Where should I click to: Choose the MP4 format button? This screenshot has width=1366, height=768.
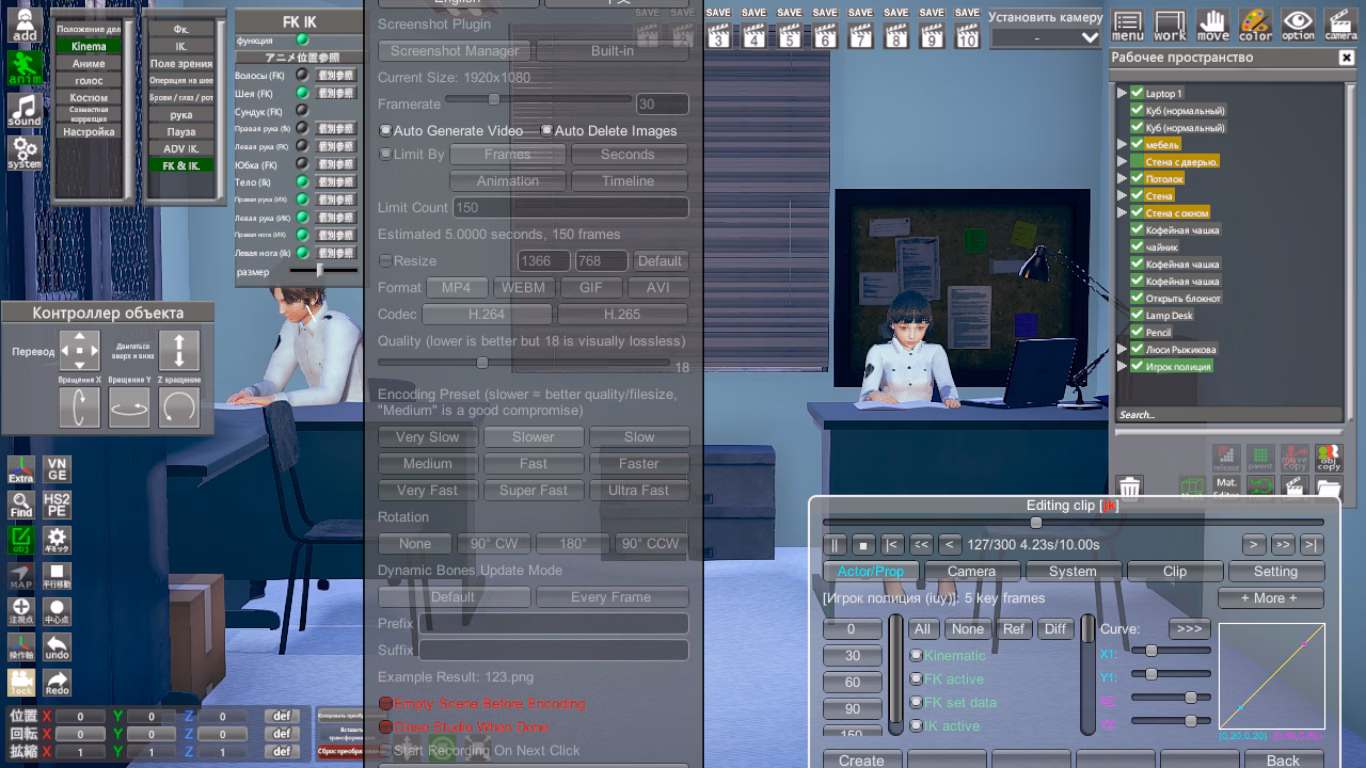pyautogui.click(x=456, y=288)
